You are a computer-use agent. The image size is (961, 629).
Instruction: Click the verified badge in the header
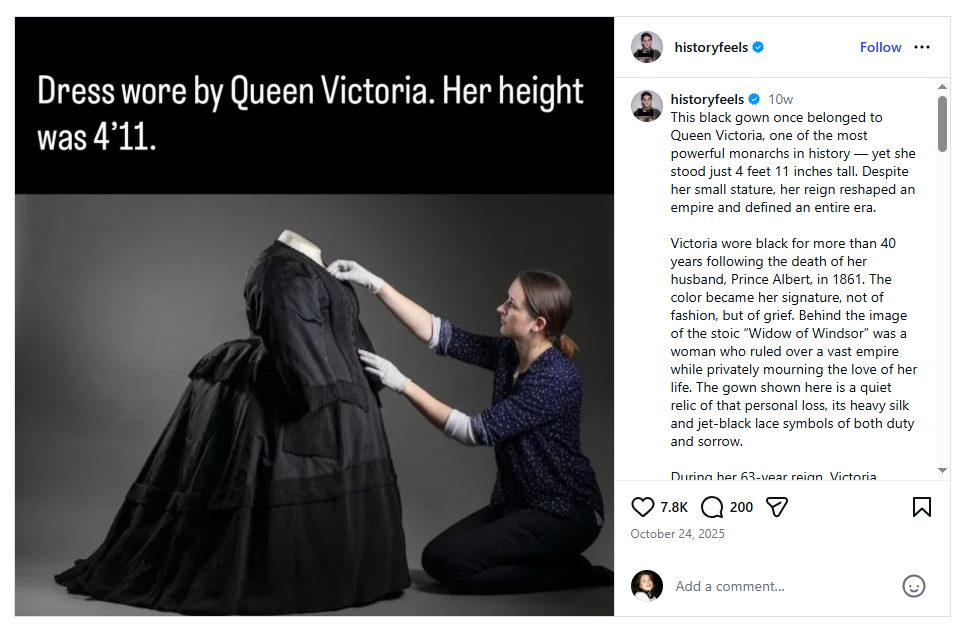[758, 47]
